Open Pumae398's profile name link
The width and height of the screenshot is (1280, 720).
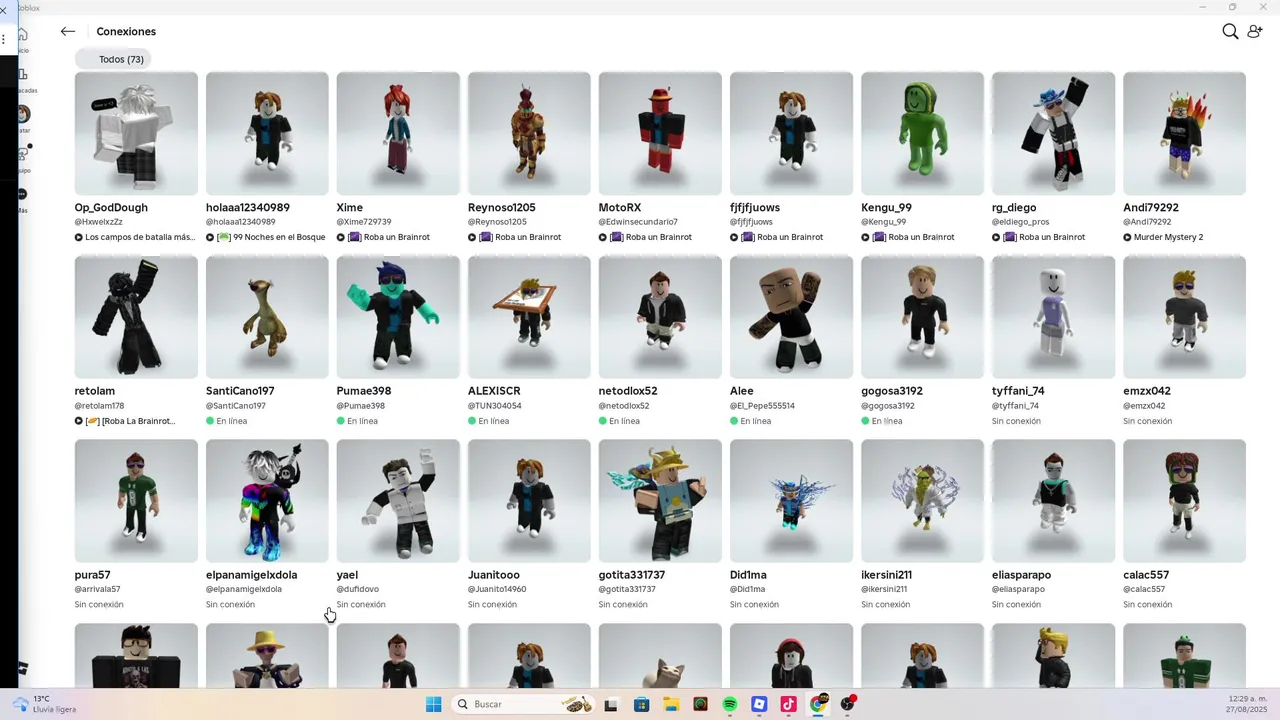coord(364,391)
